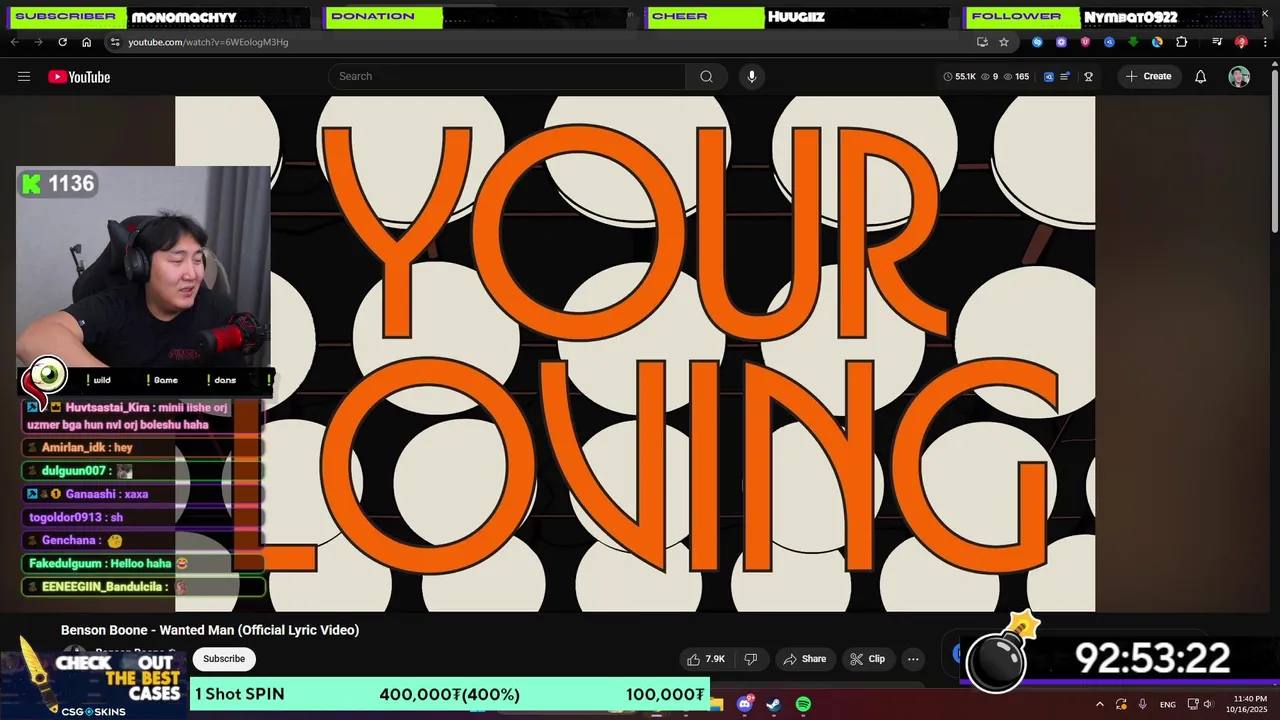
Task: Click the Subscribe button
Action: pos(224,659)
